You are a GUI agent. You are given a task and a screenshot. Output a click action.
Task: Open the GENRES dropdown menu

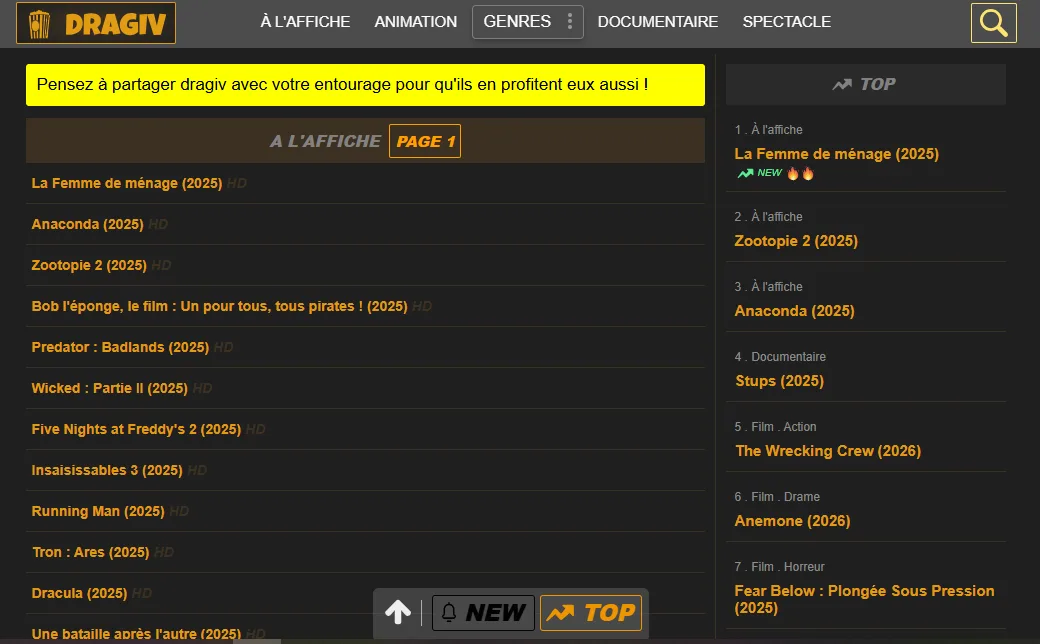[527, 22]
